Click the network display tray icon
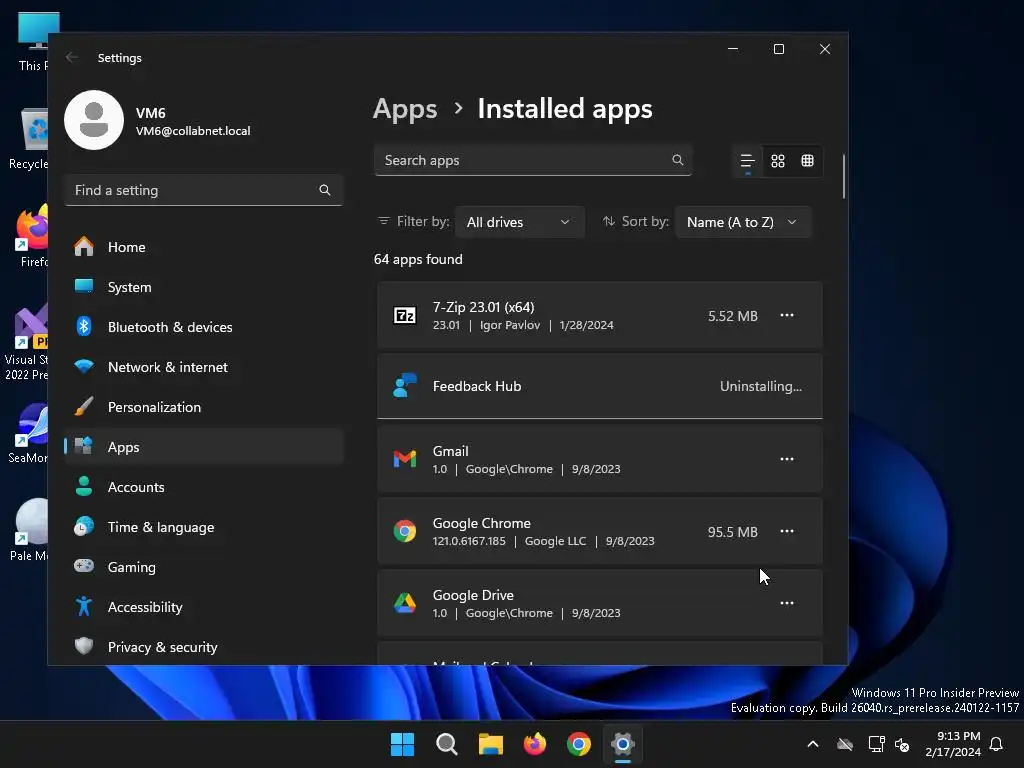 tap(876, 744)
